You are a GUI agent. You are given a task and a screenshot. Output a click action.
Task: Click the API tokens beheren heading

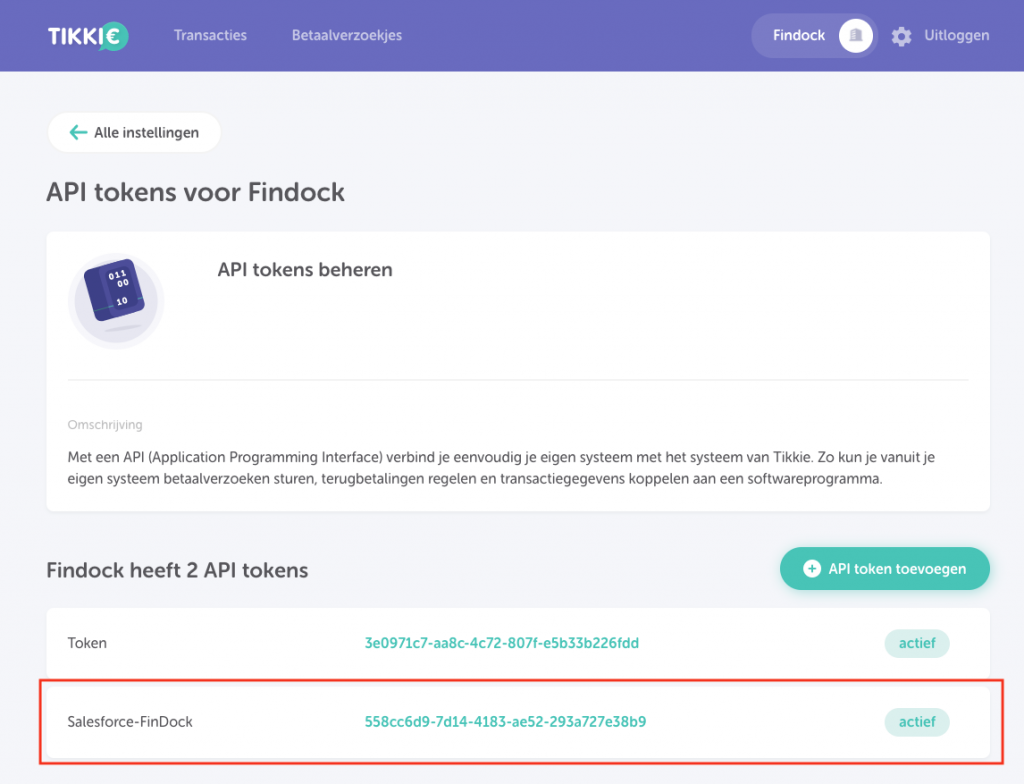[x=305, y=270]
